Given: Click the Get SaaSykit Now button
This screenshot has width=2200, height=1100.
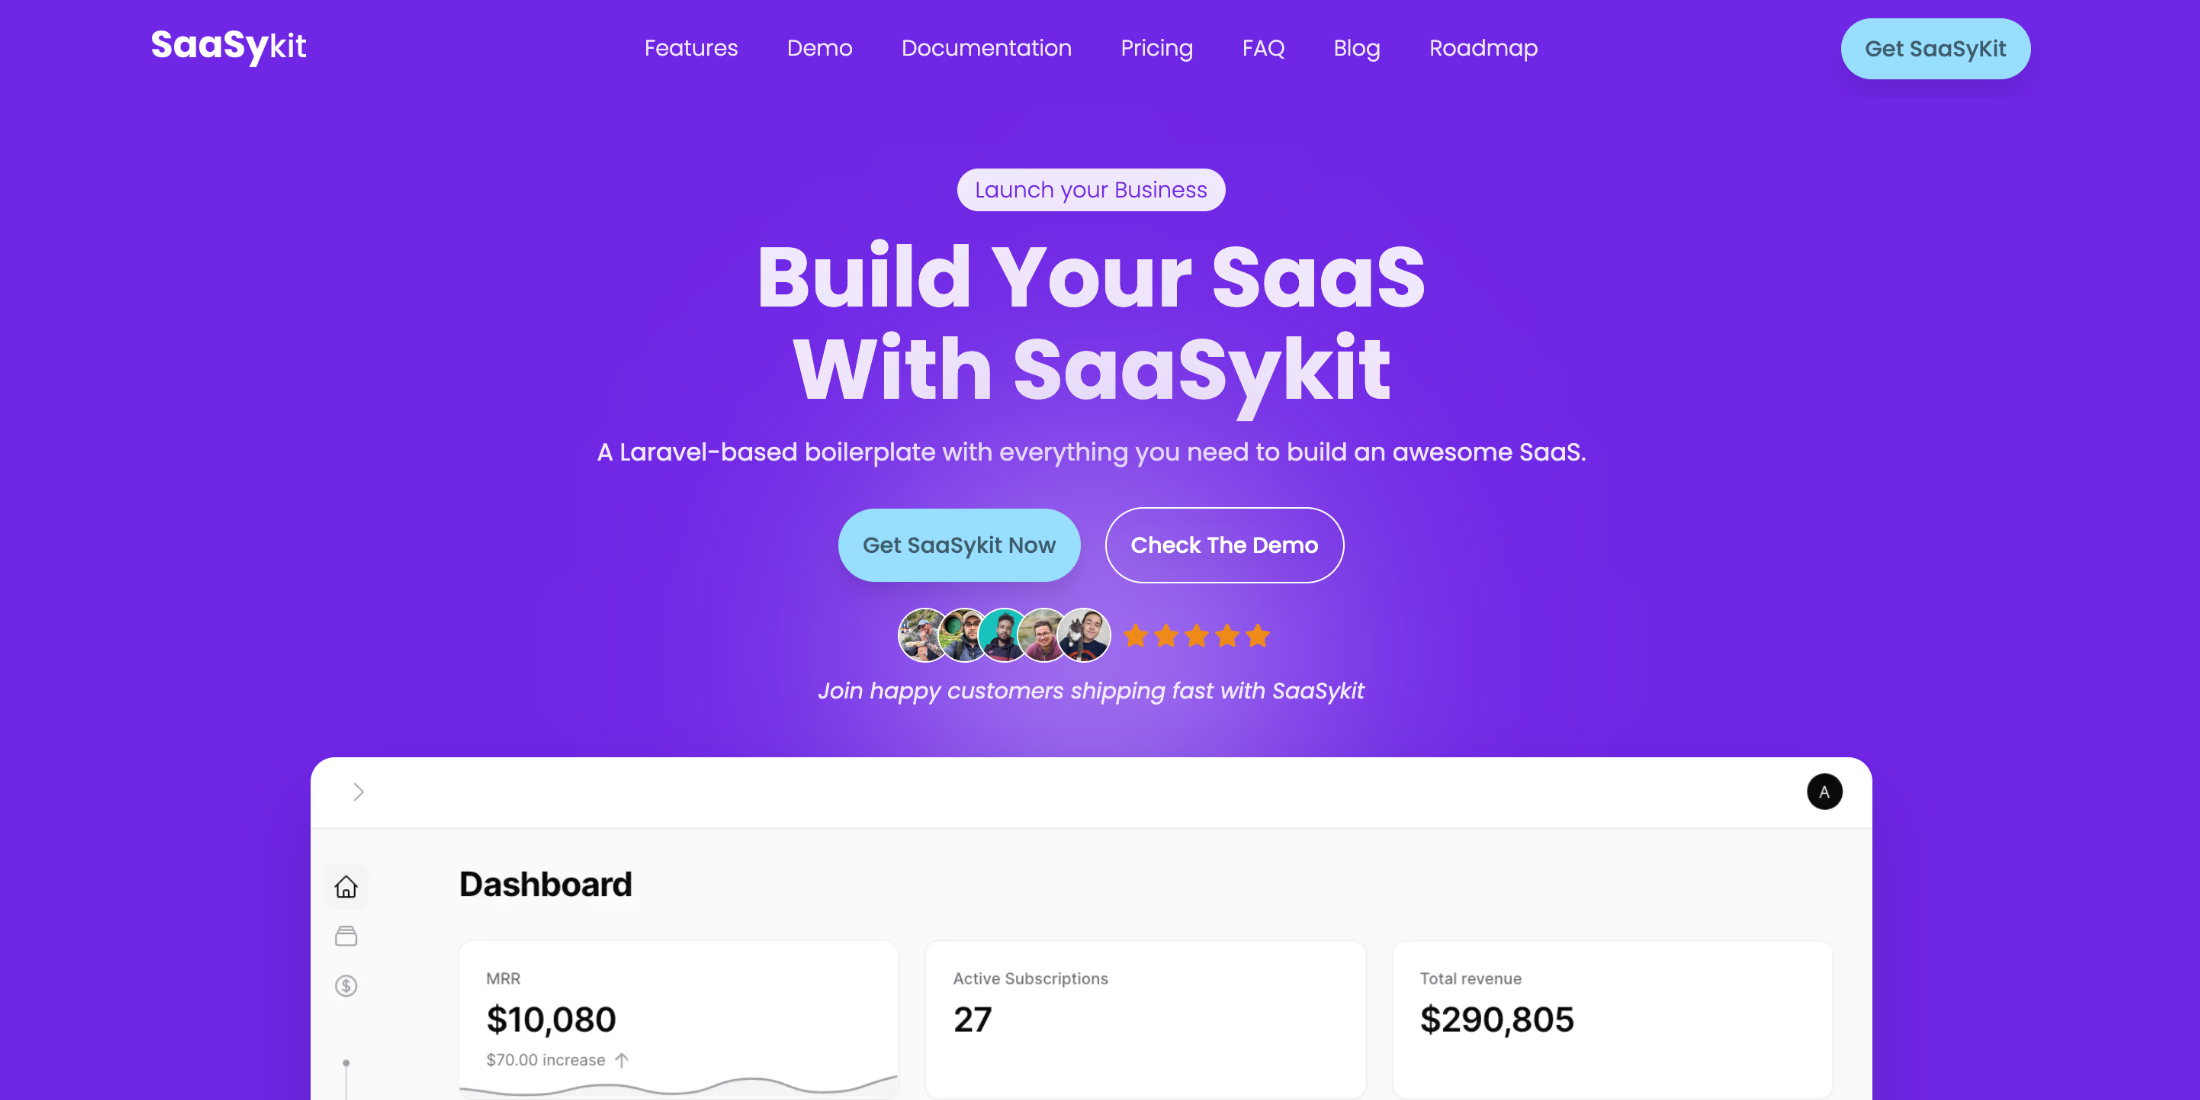Looking at the screenshot, I should click(x=958, y=544).
